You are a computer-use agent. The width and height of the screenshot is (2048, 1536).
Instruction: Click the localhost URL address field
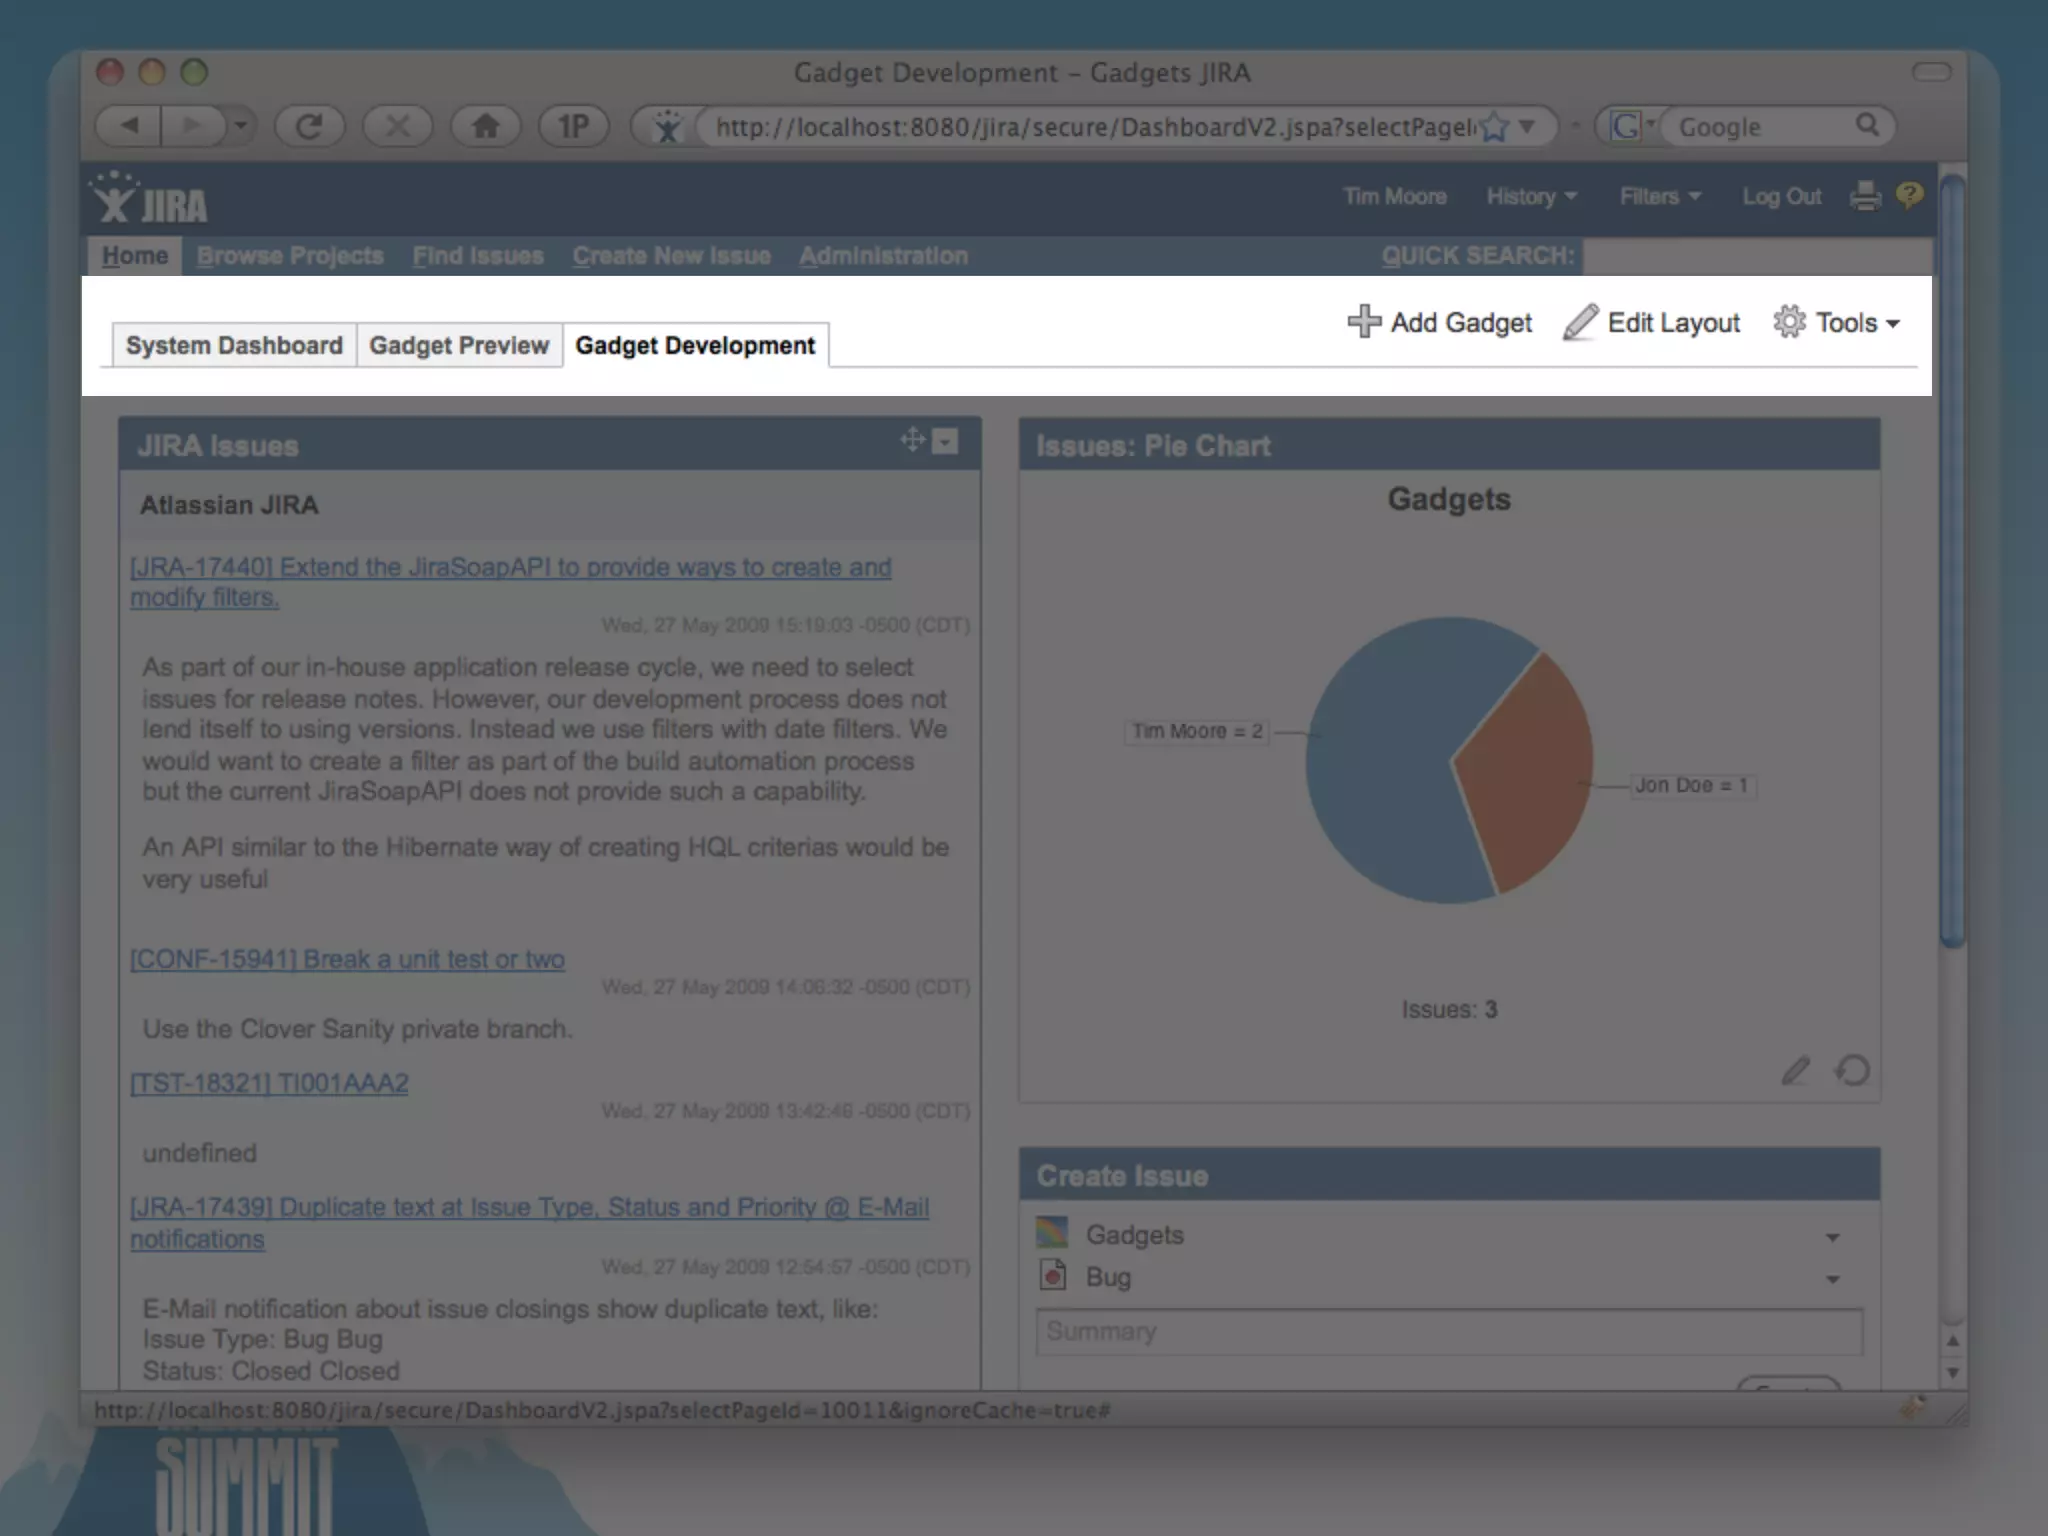1094,127
